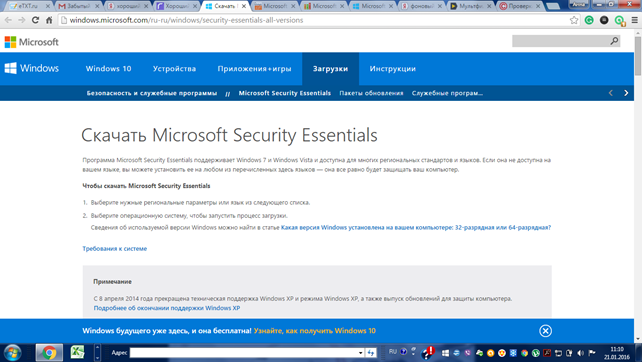Screen dimensions: 642x362
Task: Open the Устройства menu item
Action: coord(174,69)
